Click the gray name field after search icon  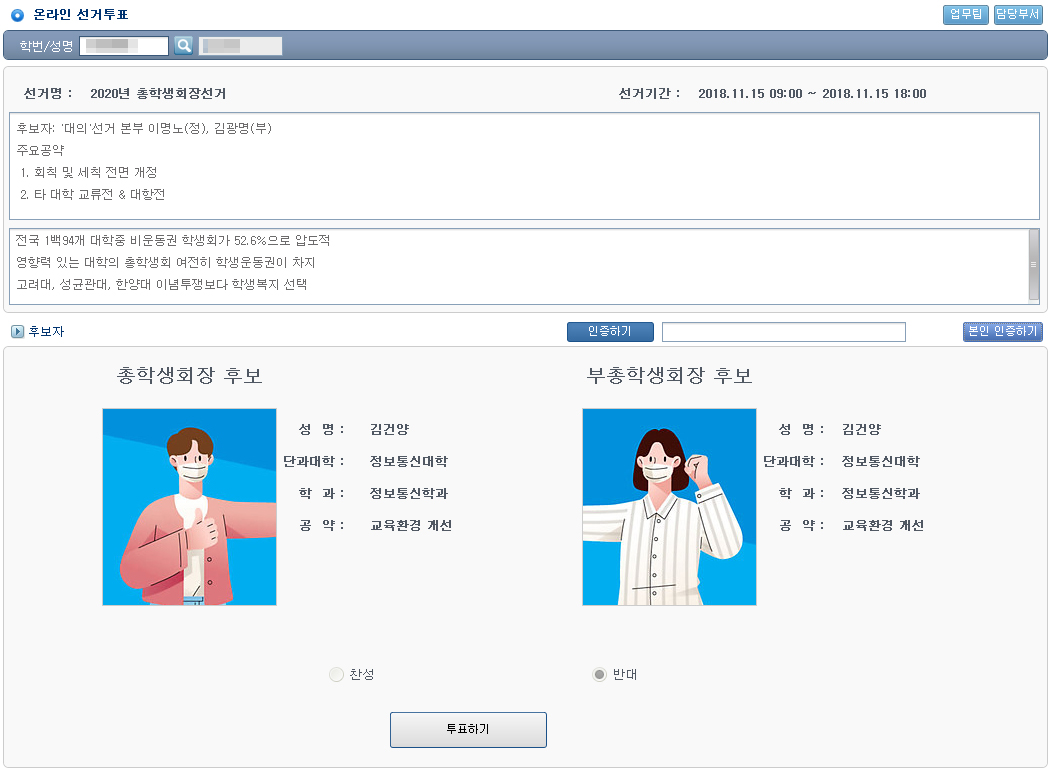240,45
